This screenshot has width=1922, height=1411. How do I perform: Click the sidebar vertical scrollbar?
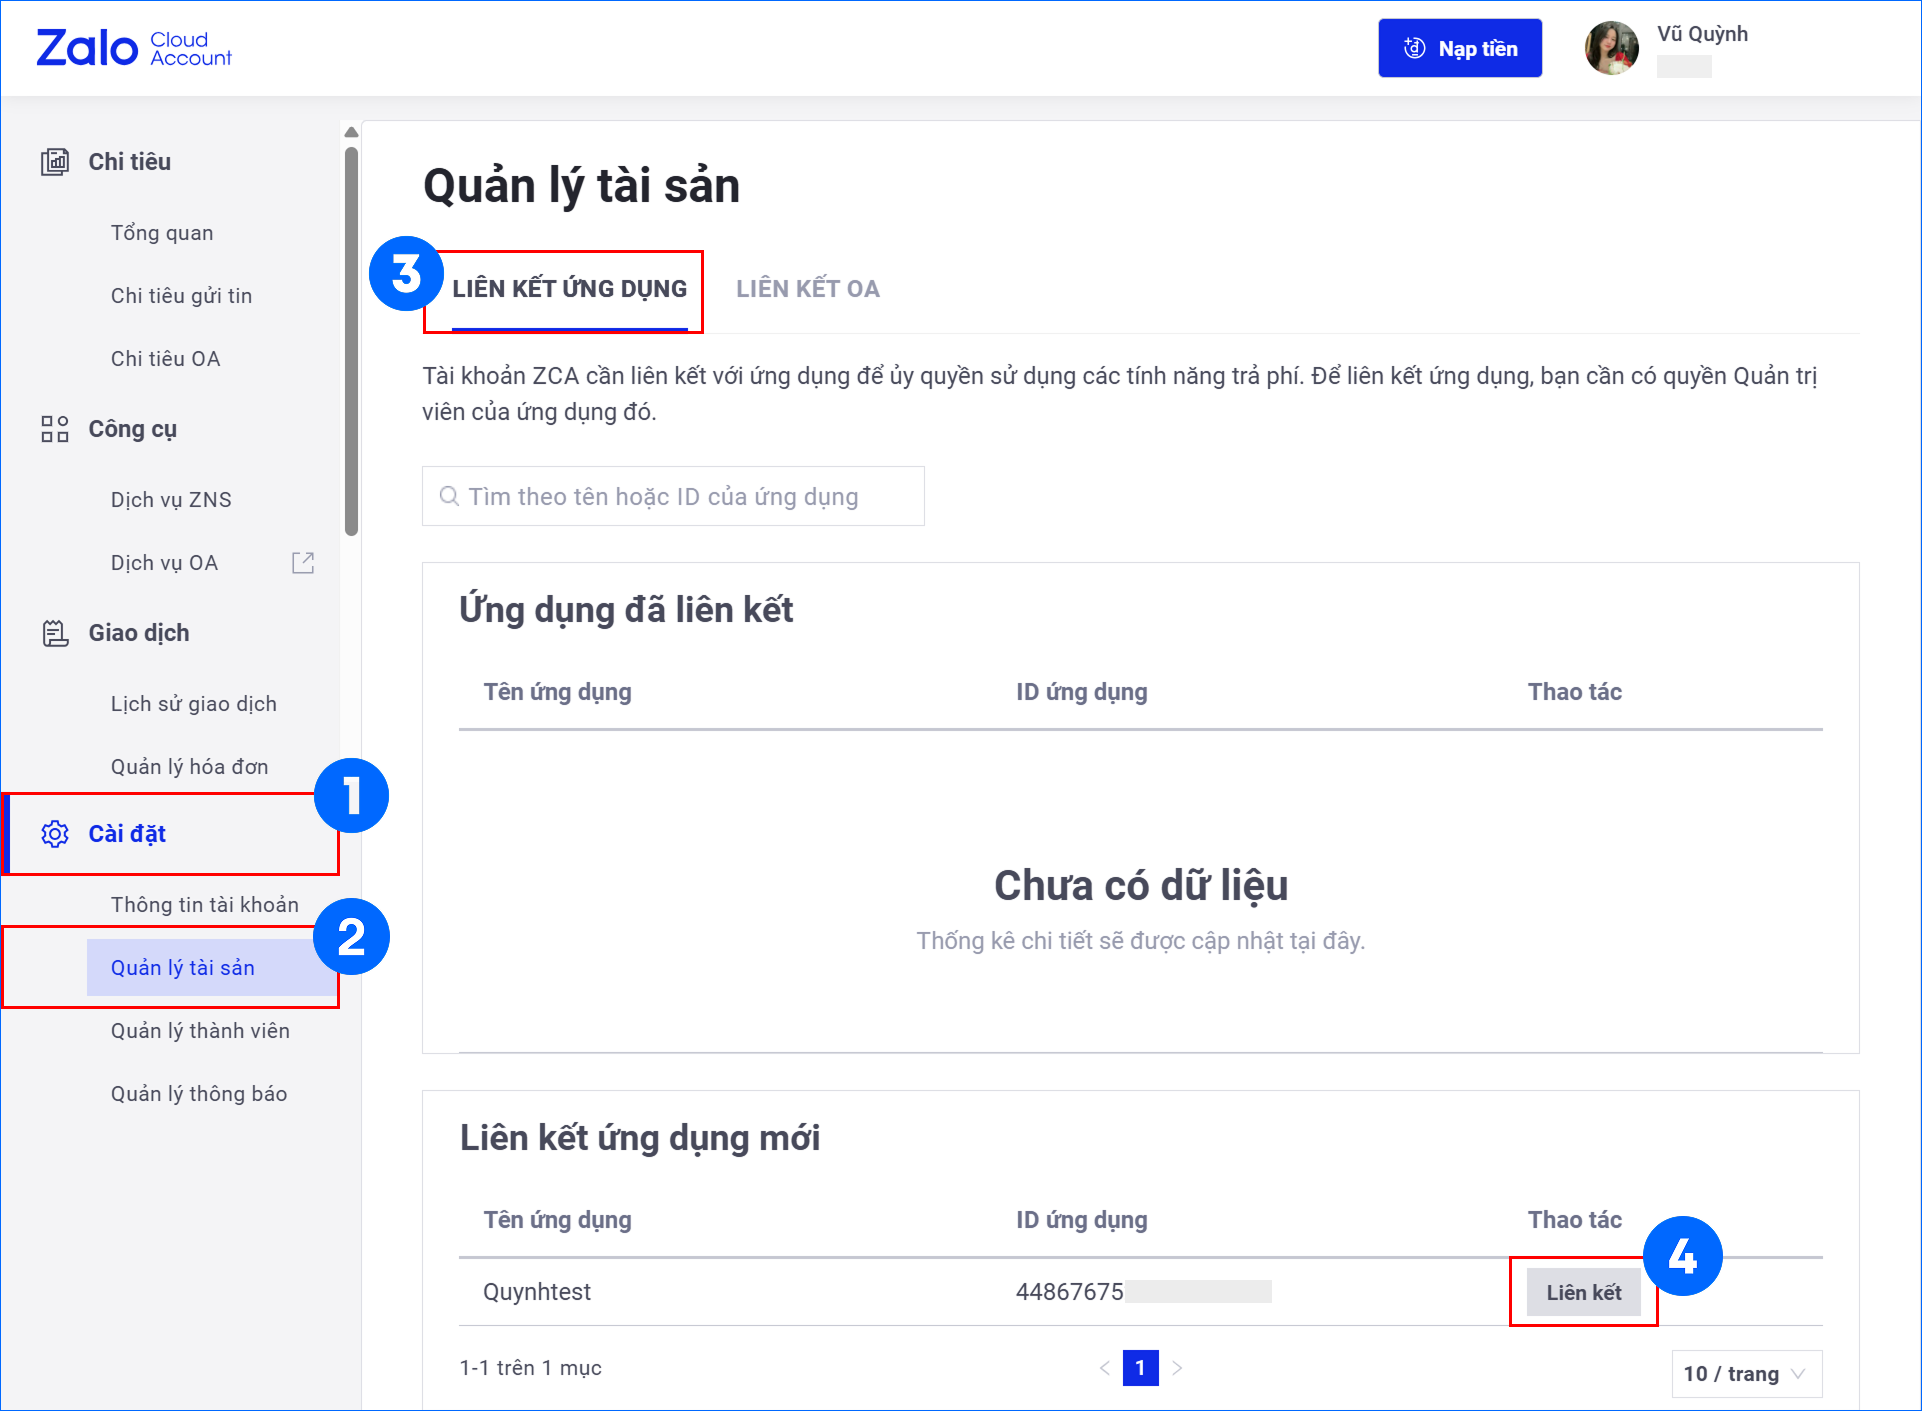pos(351,340)
